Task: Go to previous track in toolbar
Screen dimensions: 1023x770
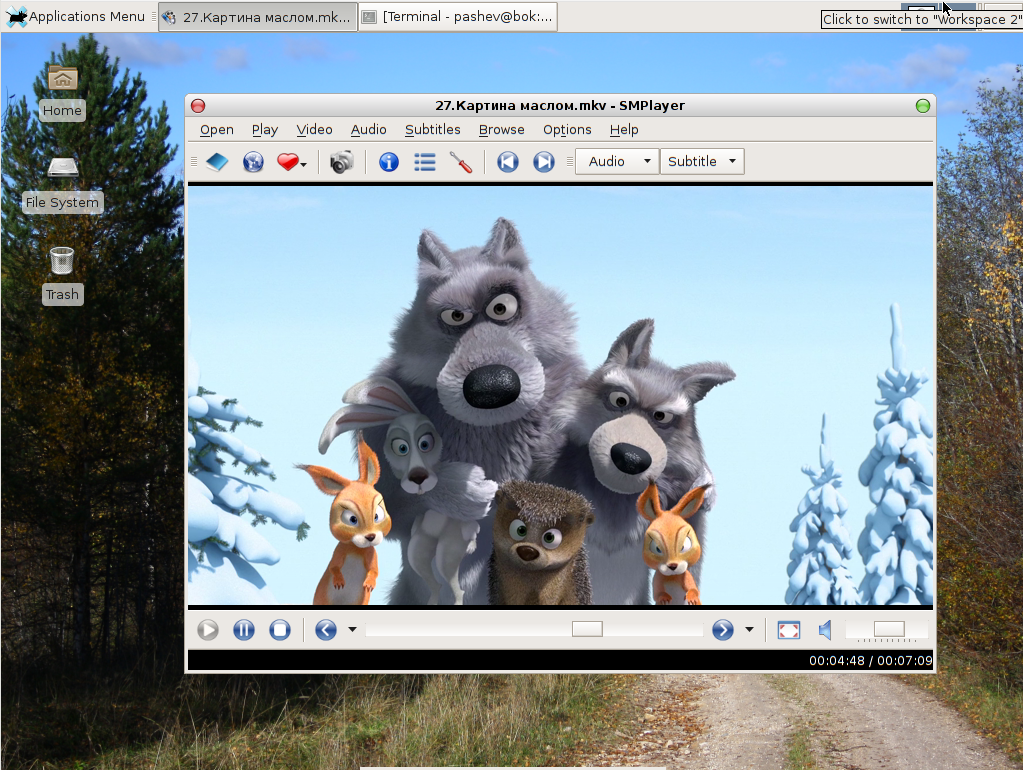Action: (x=508, y=162)
